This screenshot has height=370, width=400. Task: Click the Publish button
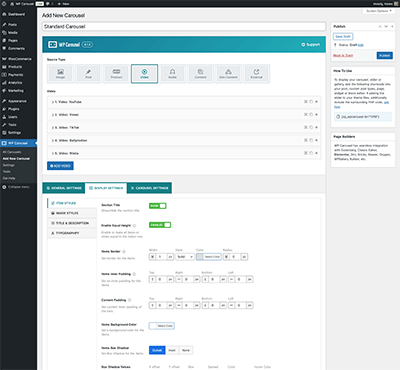point(385,55)
